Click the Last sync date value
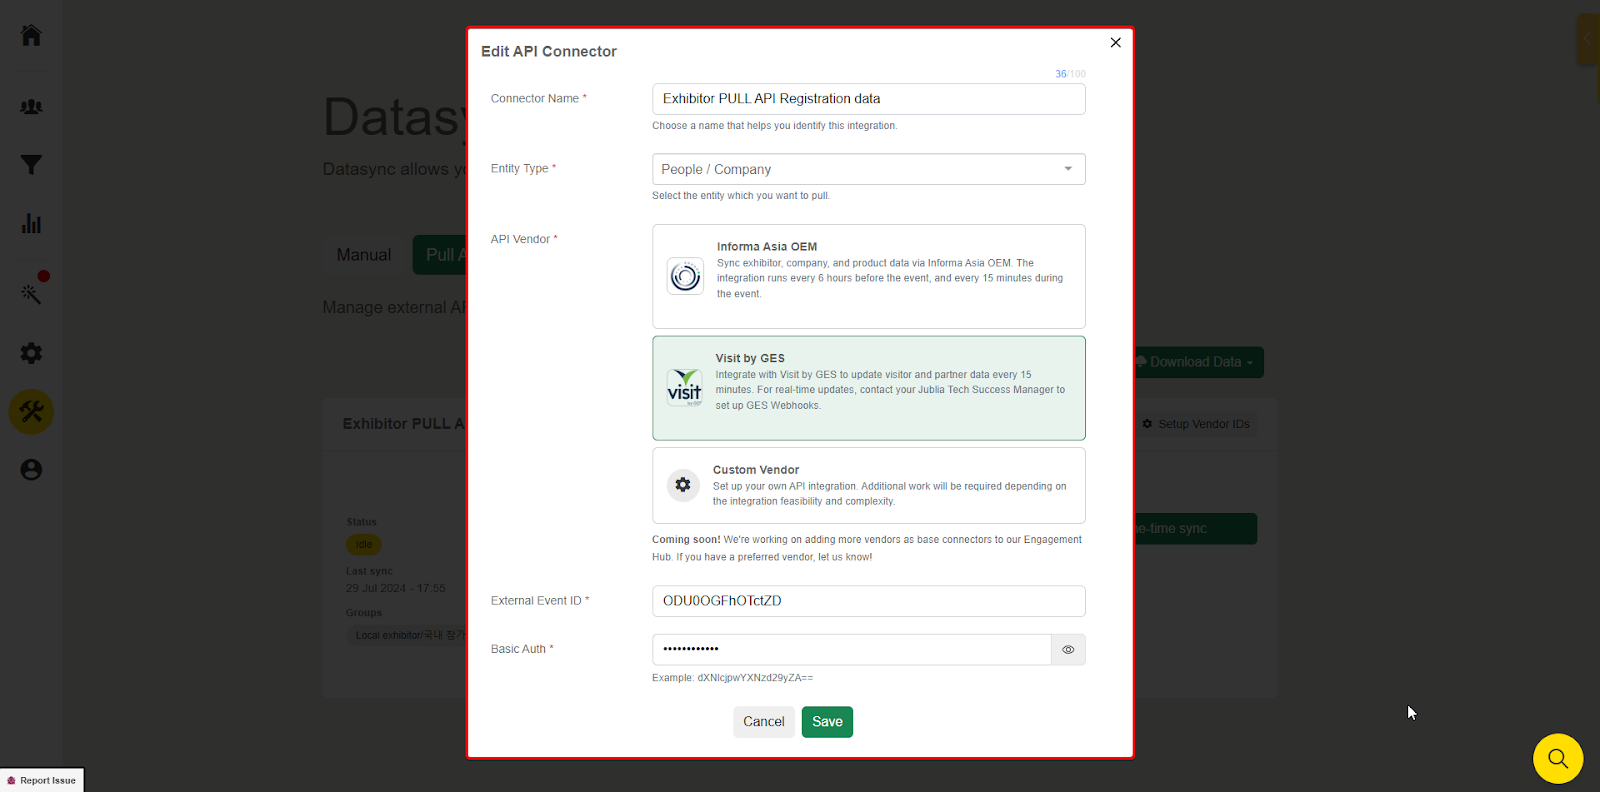Viewport: 1600px width, 792px height. point(396,589)
